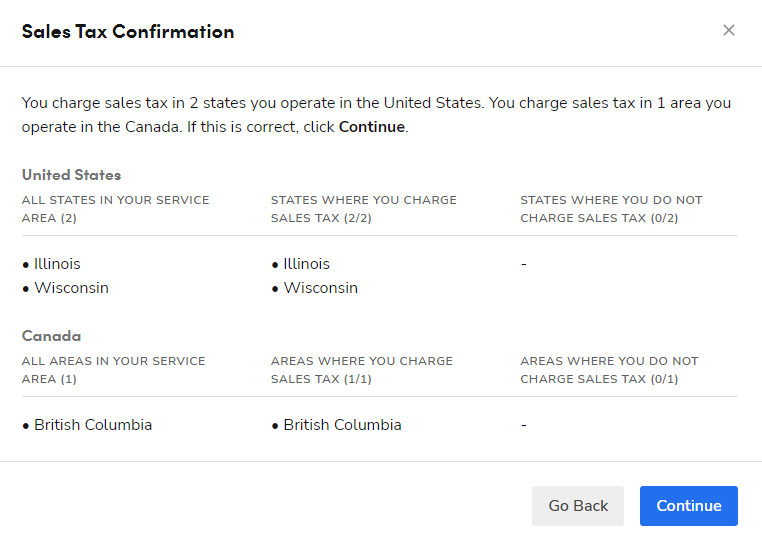Select Illinois under states charging sales tax
Image resolution: width=762 pixels, height=540 pixels.
(x=306, y=264)
